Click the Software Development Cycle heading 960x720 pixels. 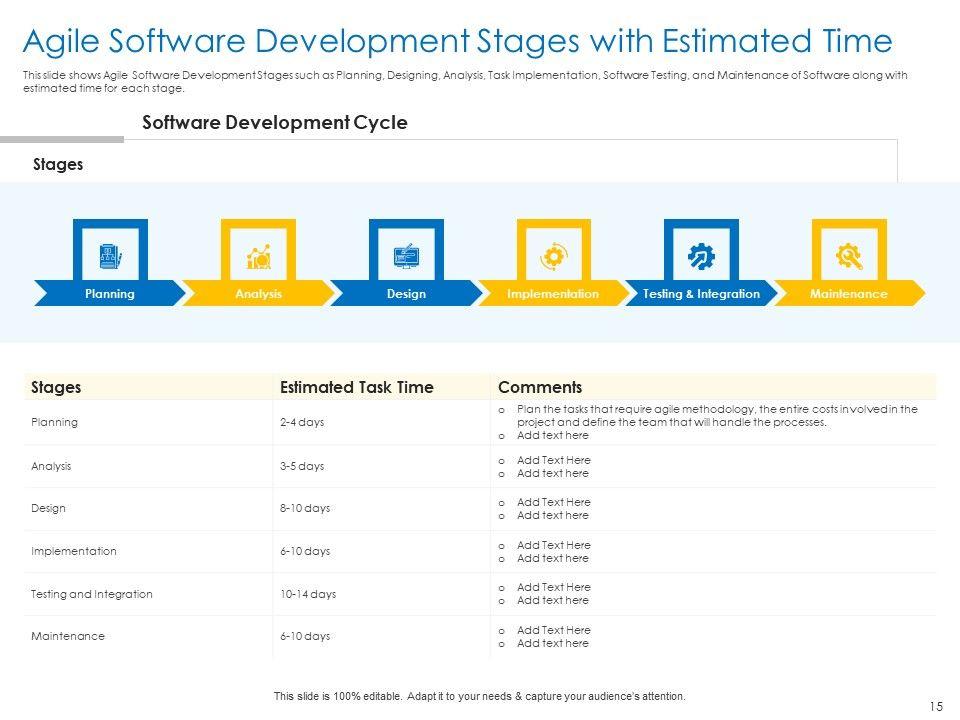275,123
